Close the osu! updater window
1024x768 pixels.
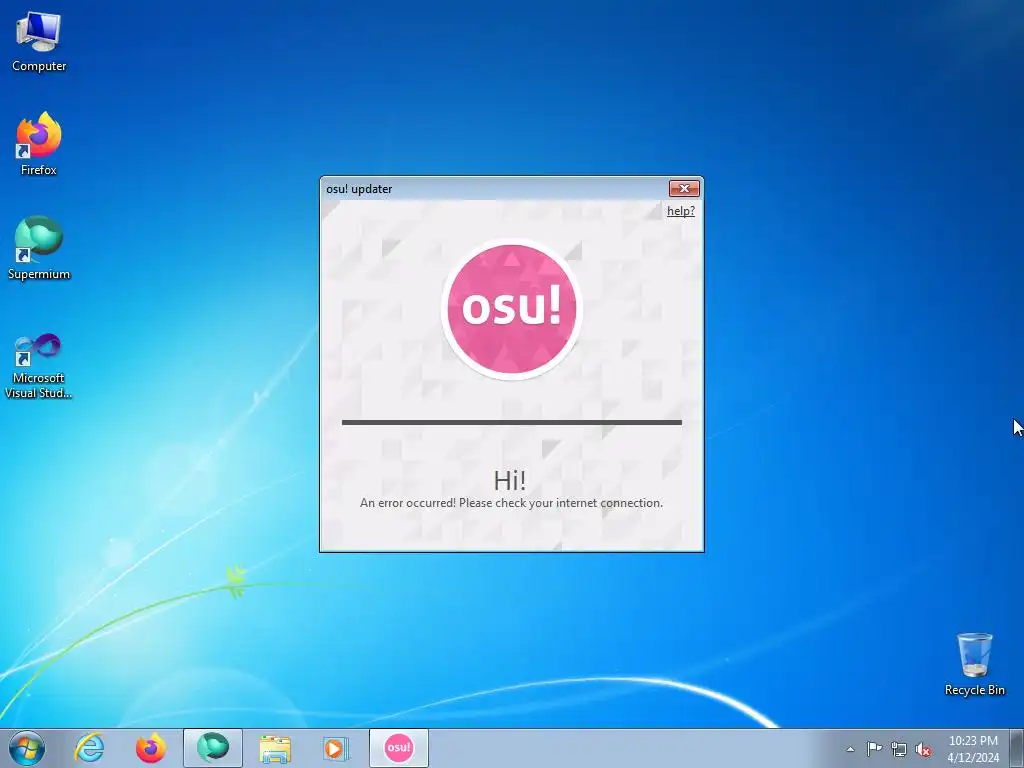pos(684,189)
